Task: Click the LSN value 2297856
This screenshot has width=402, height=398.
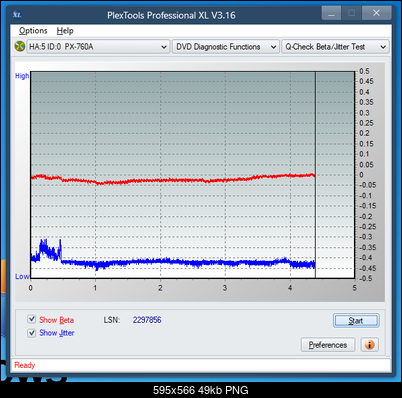Action: point(147,320)
